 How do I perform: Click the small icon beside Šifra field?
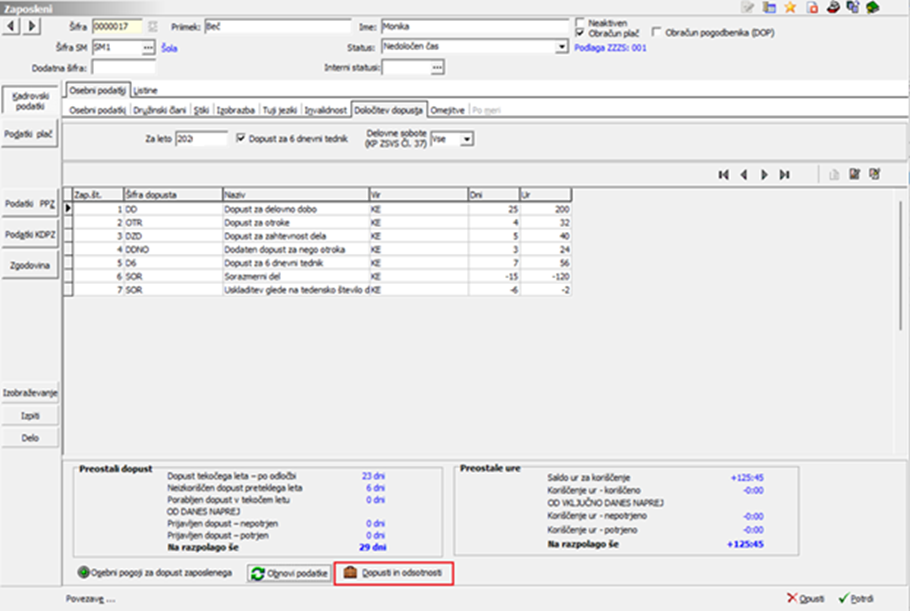(152, 27)
